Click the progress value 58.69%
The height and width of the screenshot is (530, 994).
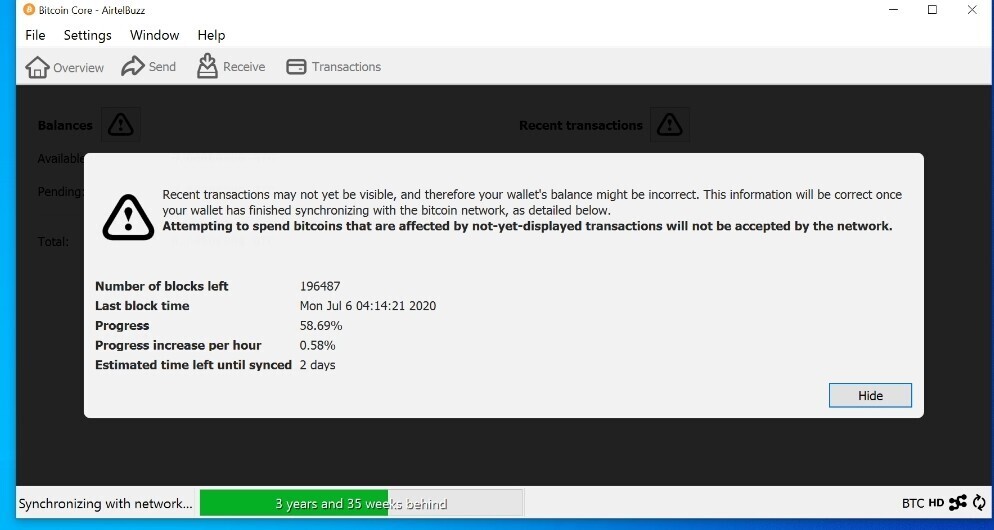(x=321, y=326)
